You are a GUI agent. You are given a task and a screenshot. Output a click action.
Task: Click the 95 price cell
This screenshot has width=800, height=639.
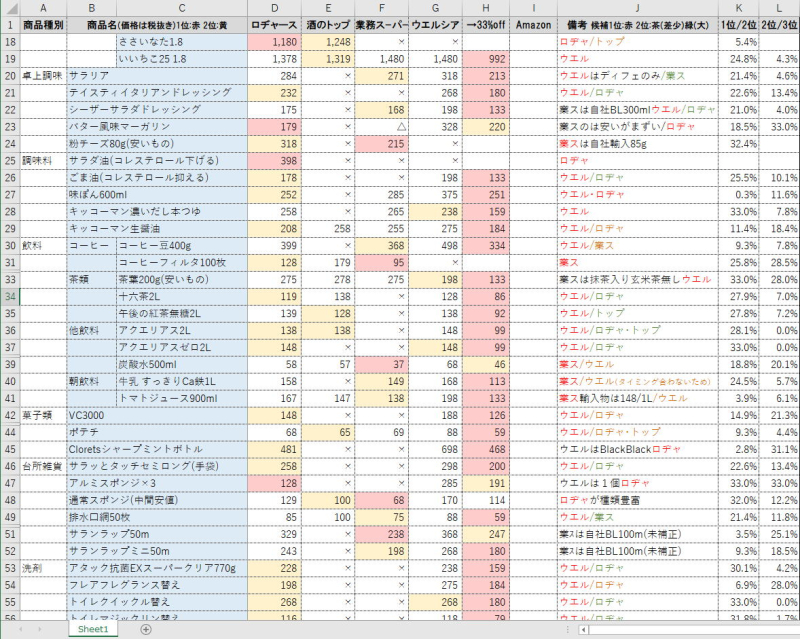(x=382, y=263)
